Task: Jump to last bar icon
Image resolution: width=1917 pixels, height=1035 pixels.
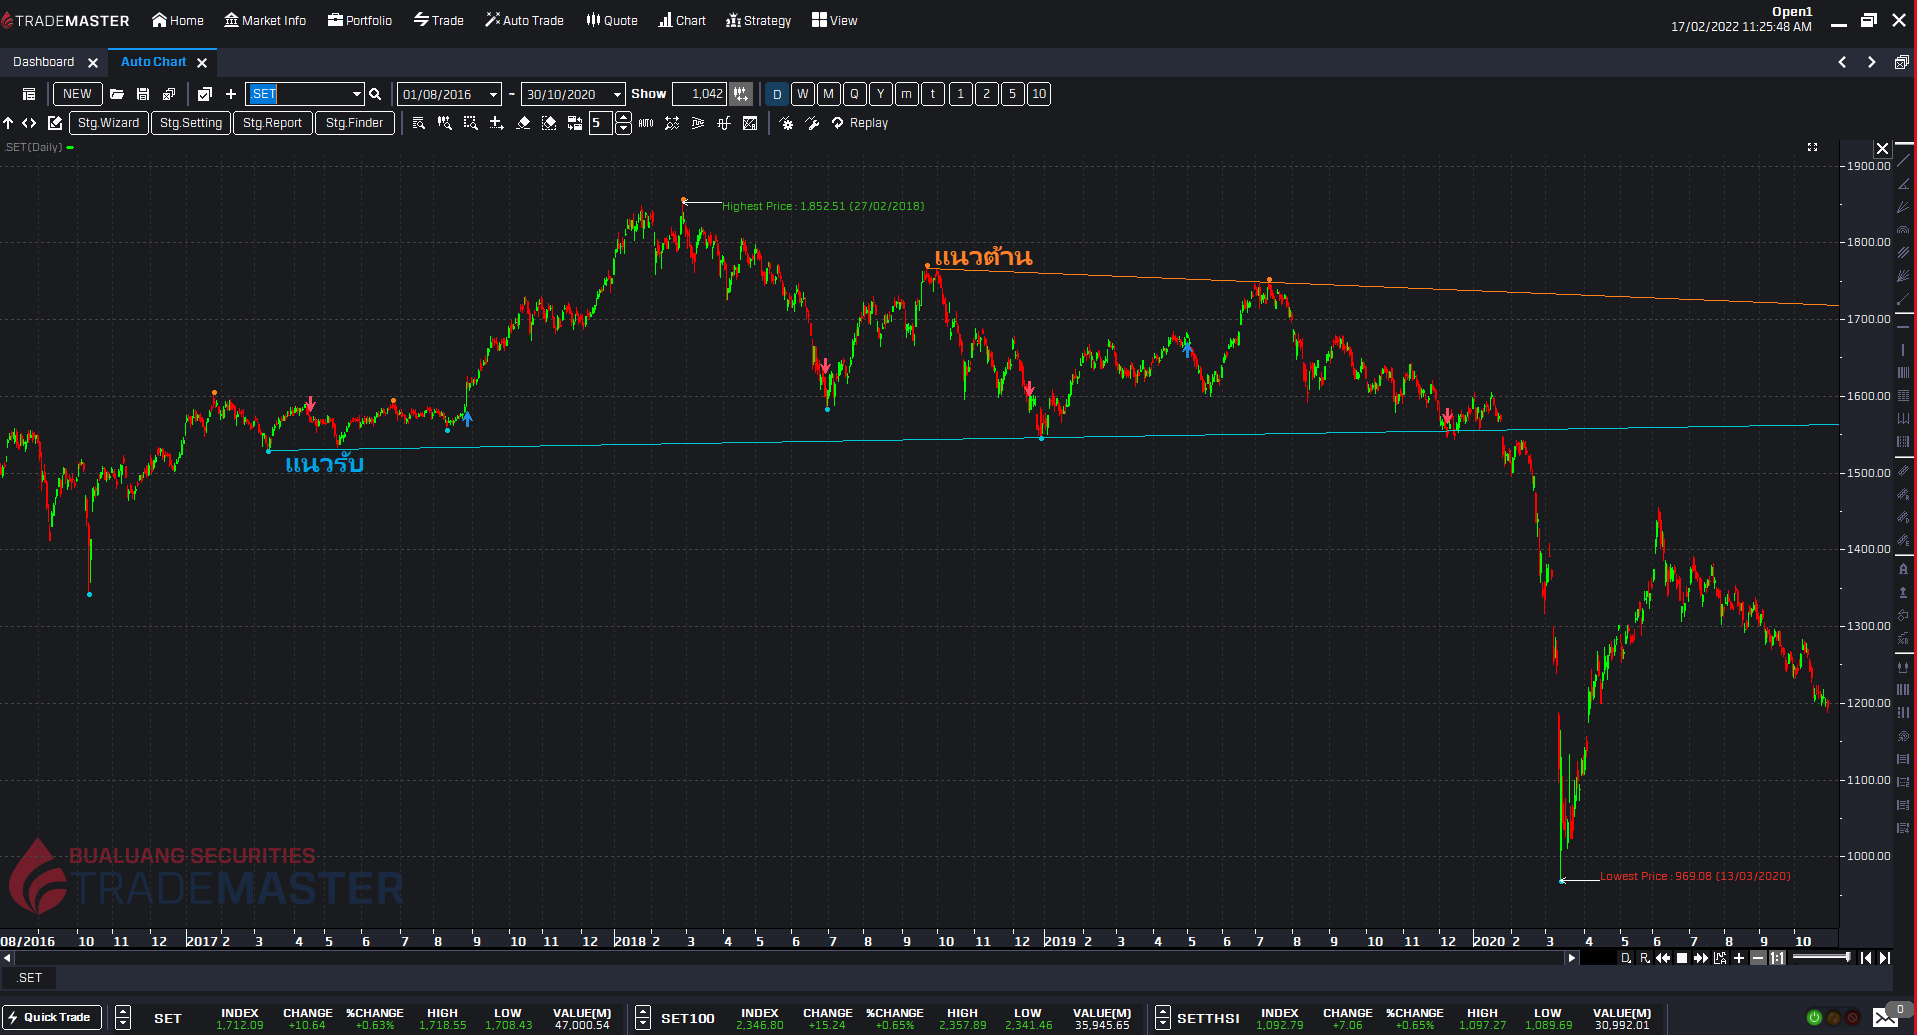Action: click(x=1885, y=958)
